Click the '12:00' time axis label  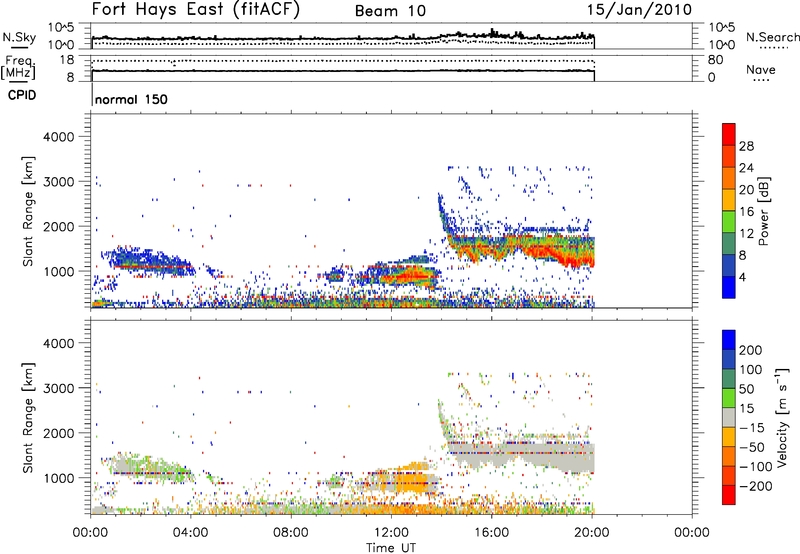[391, 533]
